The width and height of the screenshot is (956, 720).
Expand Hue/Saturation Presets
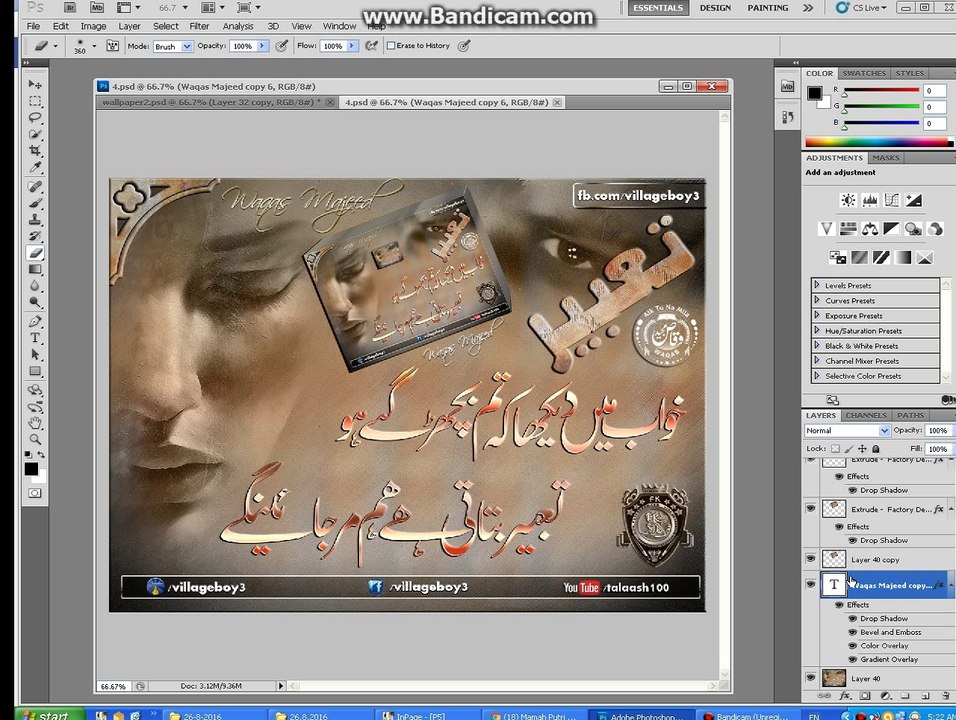(817, 330)
